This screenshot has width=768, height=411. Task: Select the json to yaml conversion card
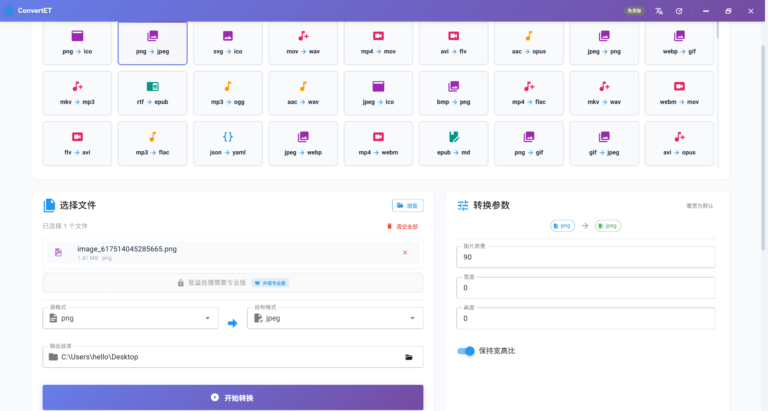[228, 144]
